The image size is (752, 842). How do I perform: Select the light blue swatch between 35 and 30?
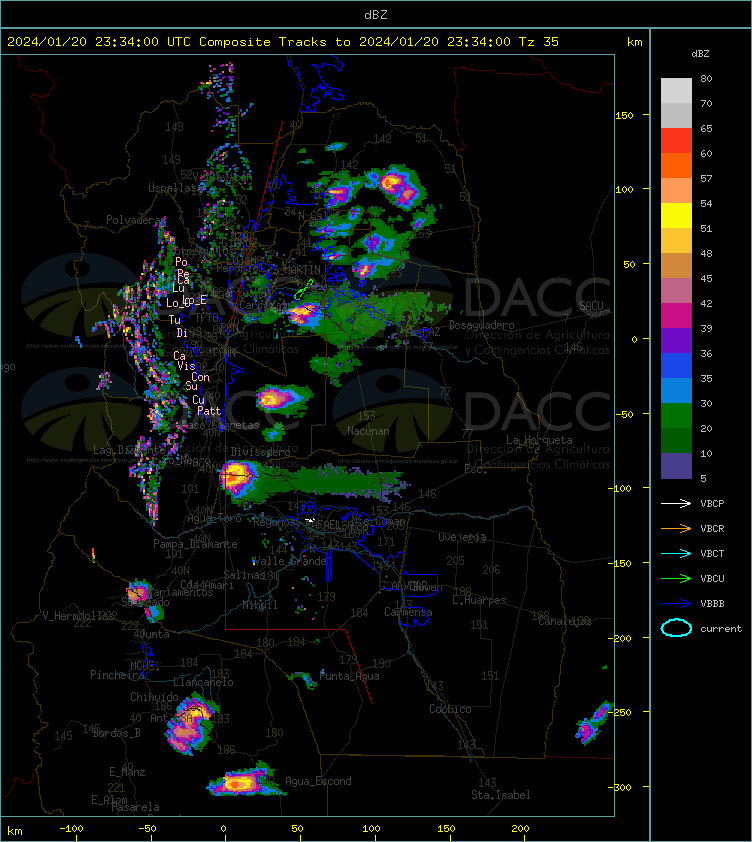coord(676,390)
